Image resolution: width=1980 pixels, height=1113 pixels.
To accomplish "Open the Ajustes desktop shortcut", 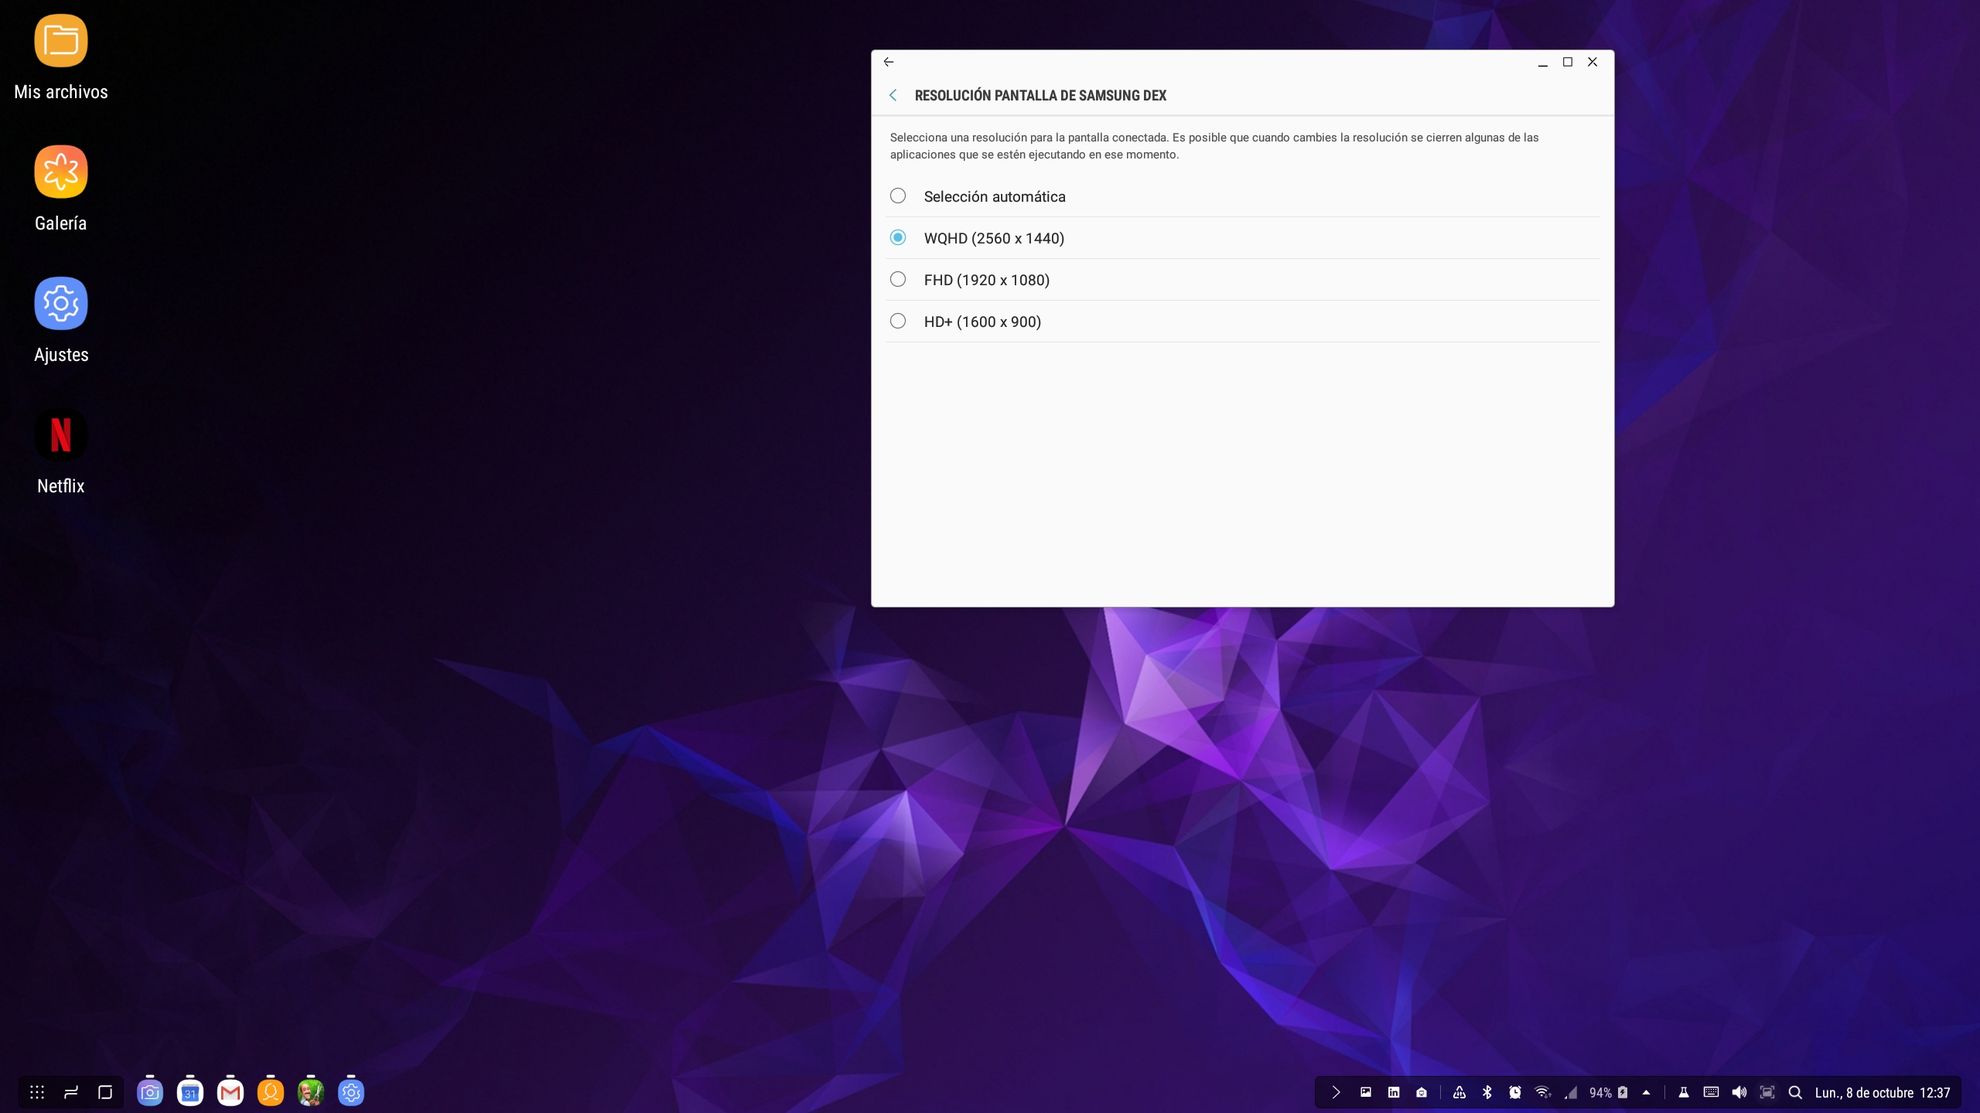I will click(x=61, y=320).
